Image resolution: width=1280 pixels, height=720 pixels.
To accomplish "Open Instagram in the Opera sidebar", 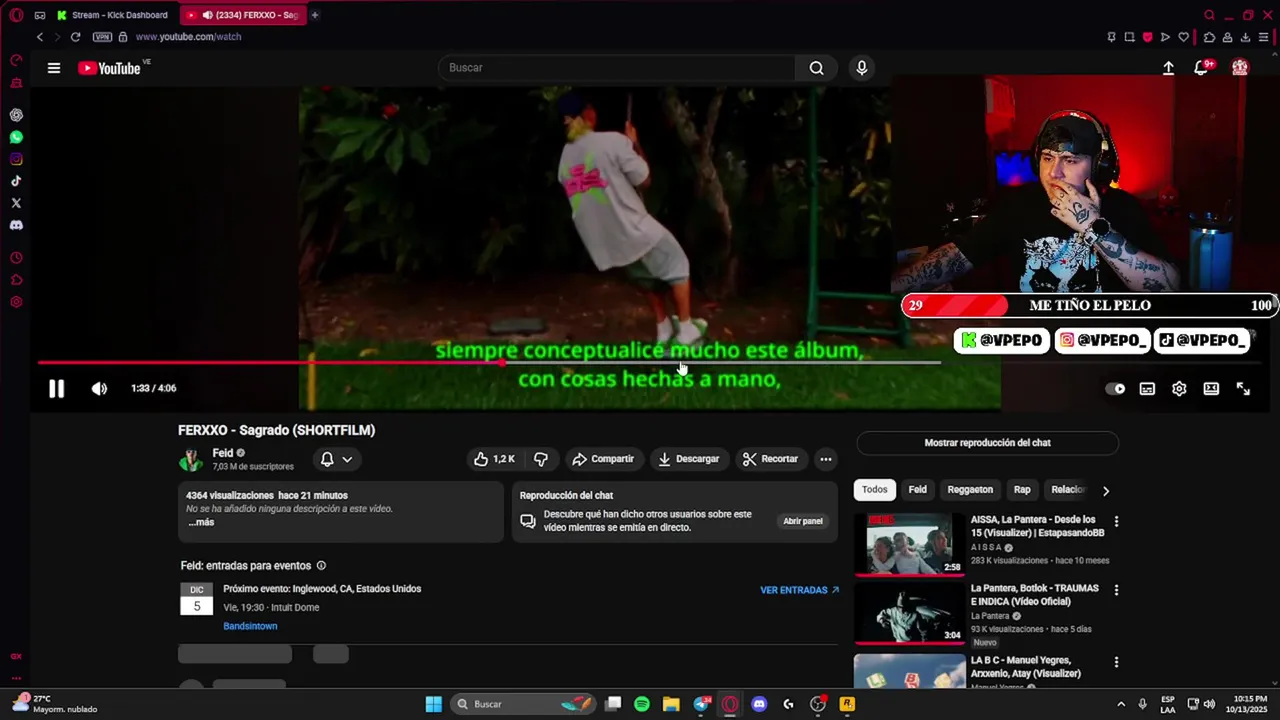I will [16, 159].
